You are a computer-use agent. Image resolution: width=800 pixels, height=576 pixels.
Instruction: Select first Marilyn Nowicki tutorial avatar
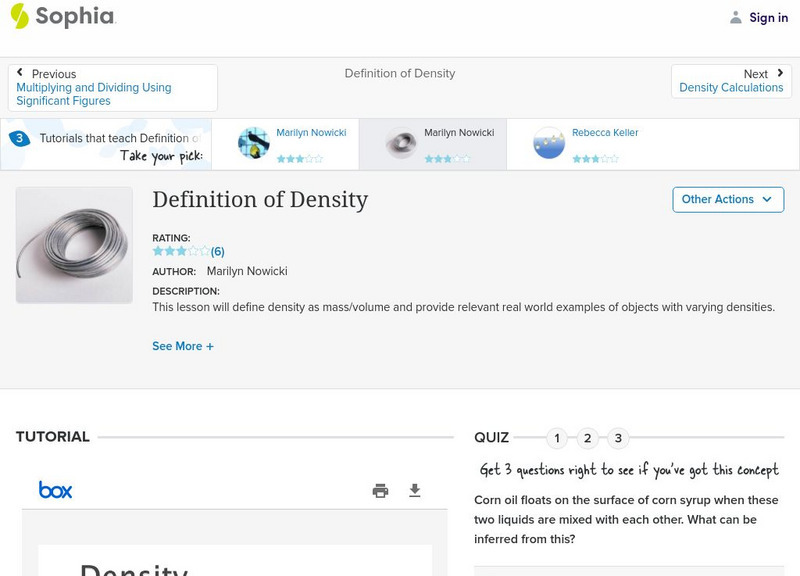pyautogui.click(x=254, y=144)
